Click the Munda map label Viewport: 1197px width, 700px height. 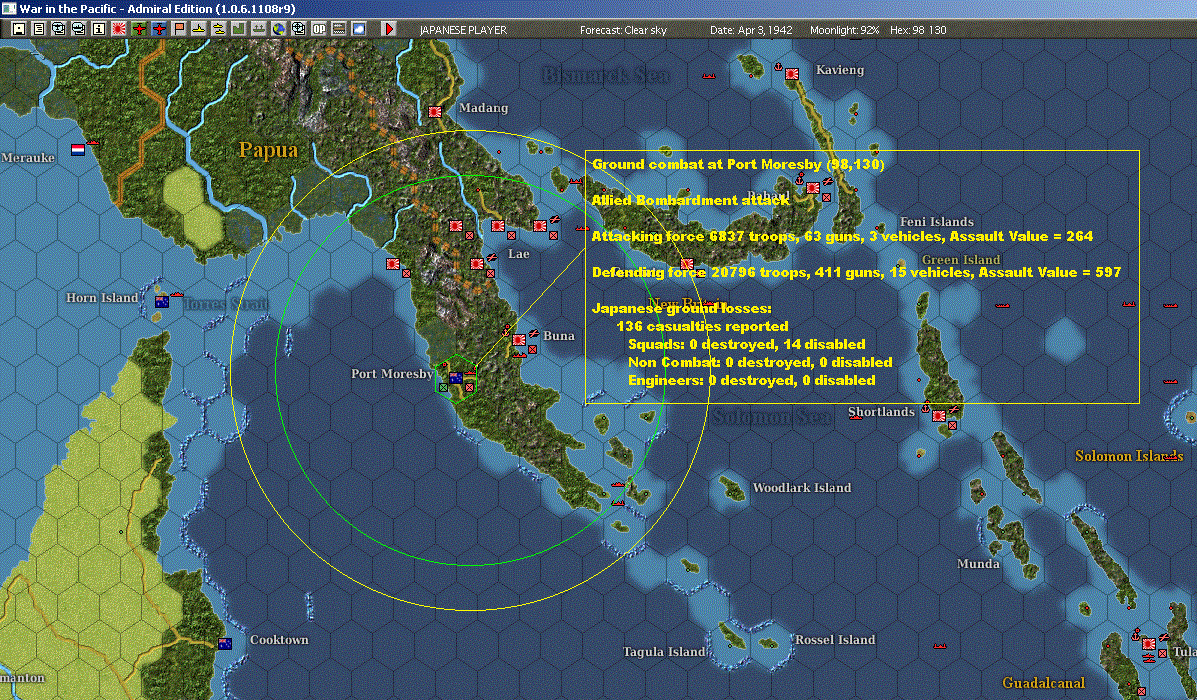point(978,563)
